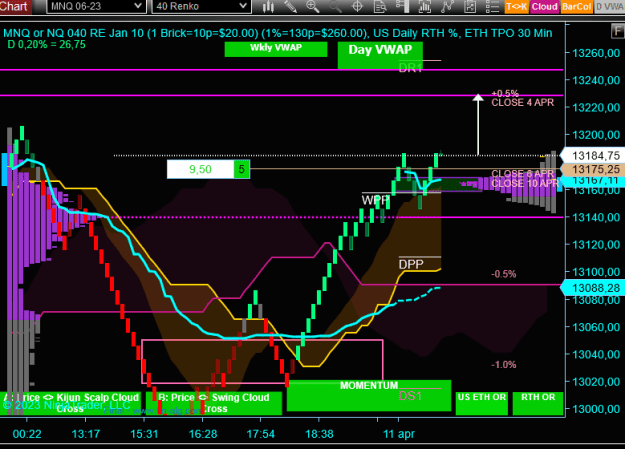The height and width of the screenshot is (449, 625).
Task: Click the -1.0% level label
Action: pos(504,364)
